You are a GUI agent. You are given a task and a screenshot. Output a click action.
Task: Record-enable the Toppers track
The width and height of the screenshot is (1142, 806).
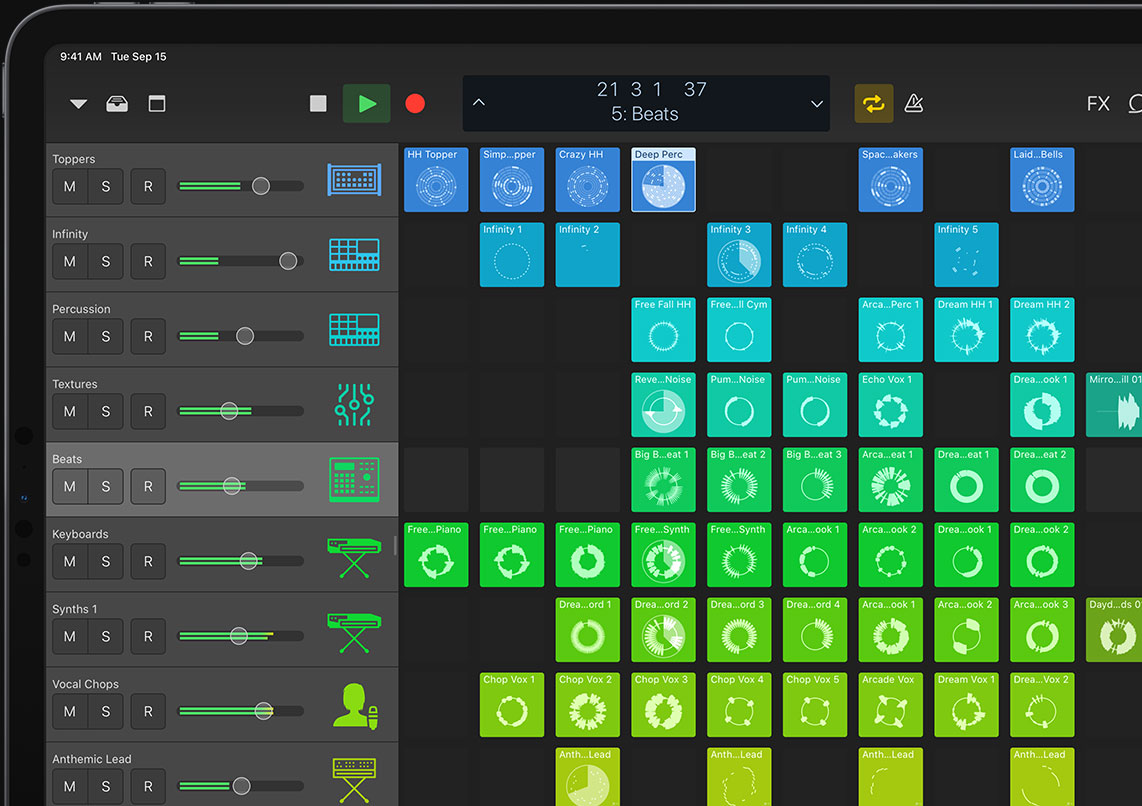tap(148, 186)
